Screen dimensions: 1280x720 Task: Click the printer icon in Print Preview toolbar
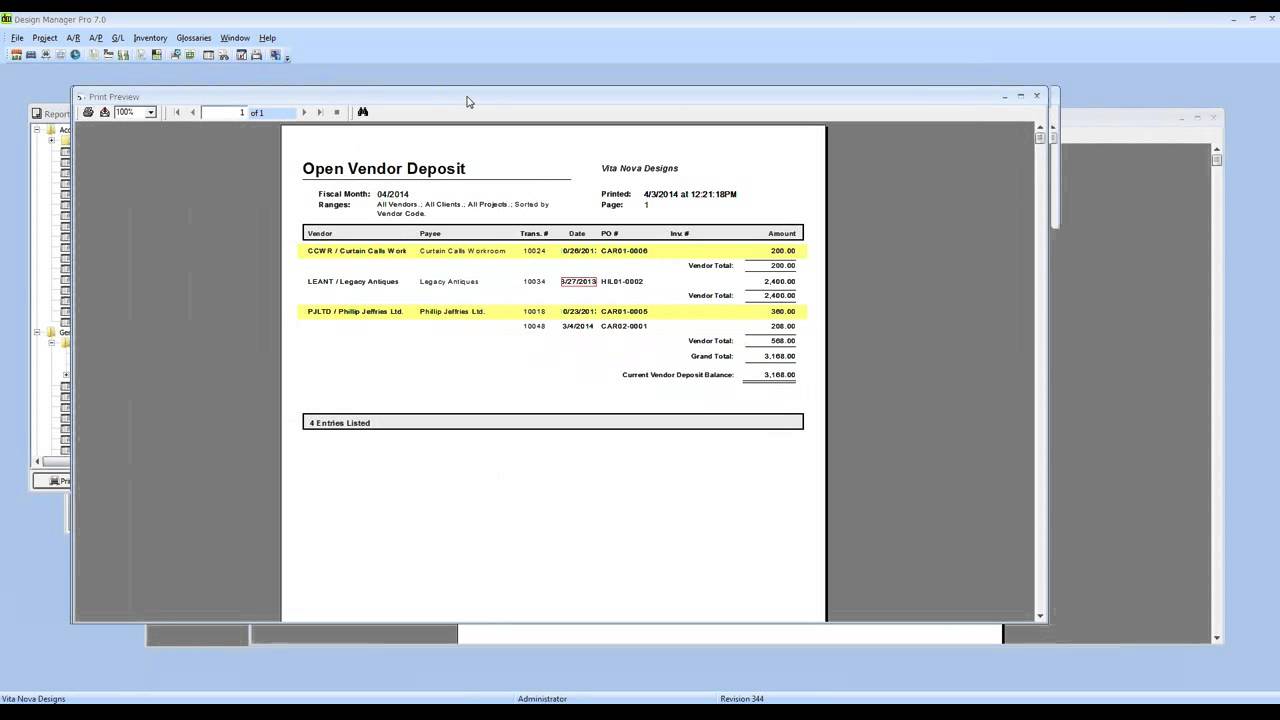coord(88,112)
